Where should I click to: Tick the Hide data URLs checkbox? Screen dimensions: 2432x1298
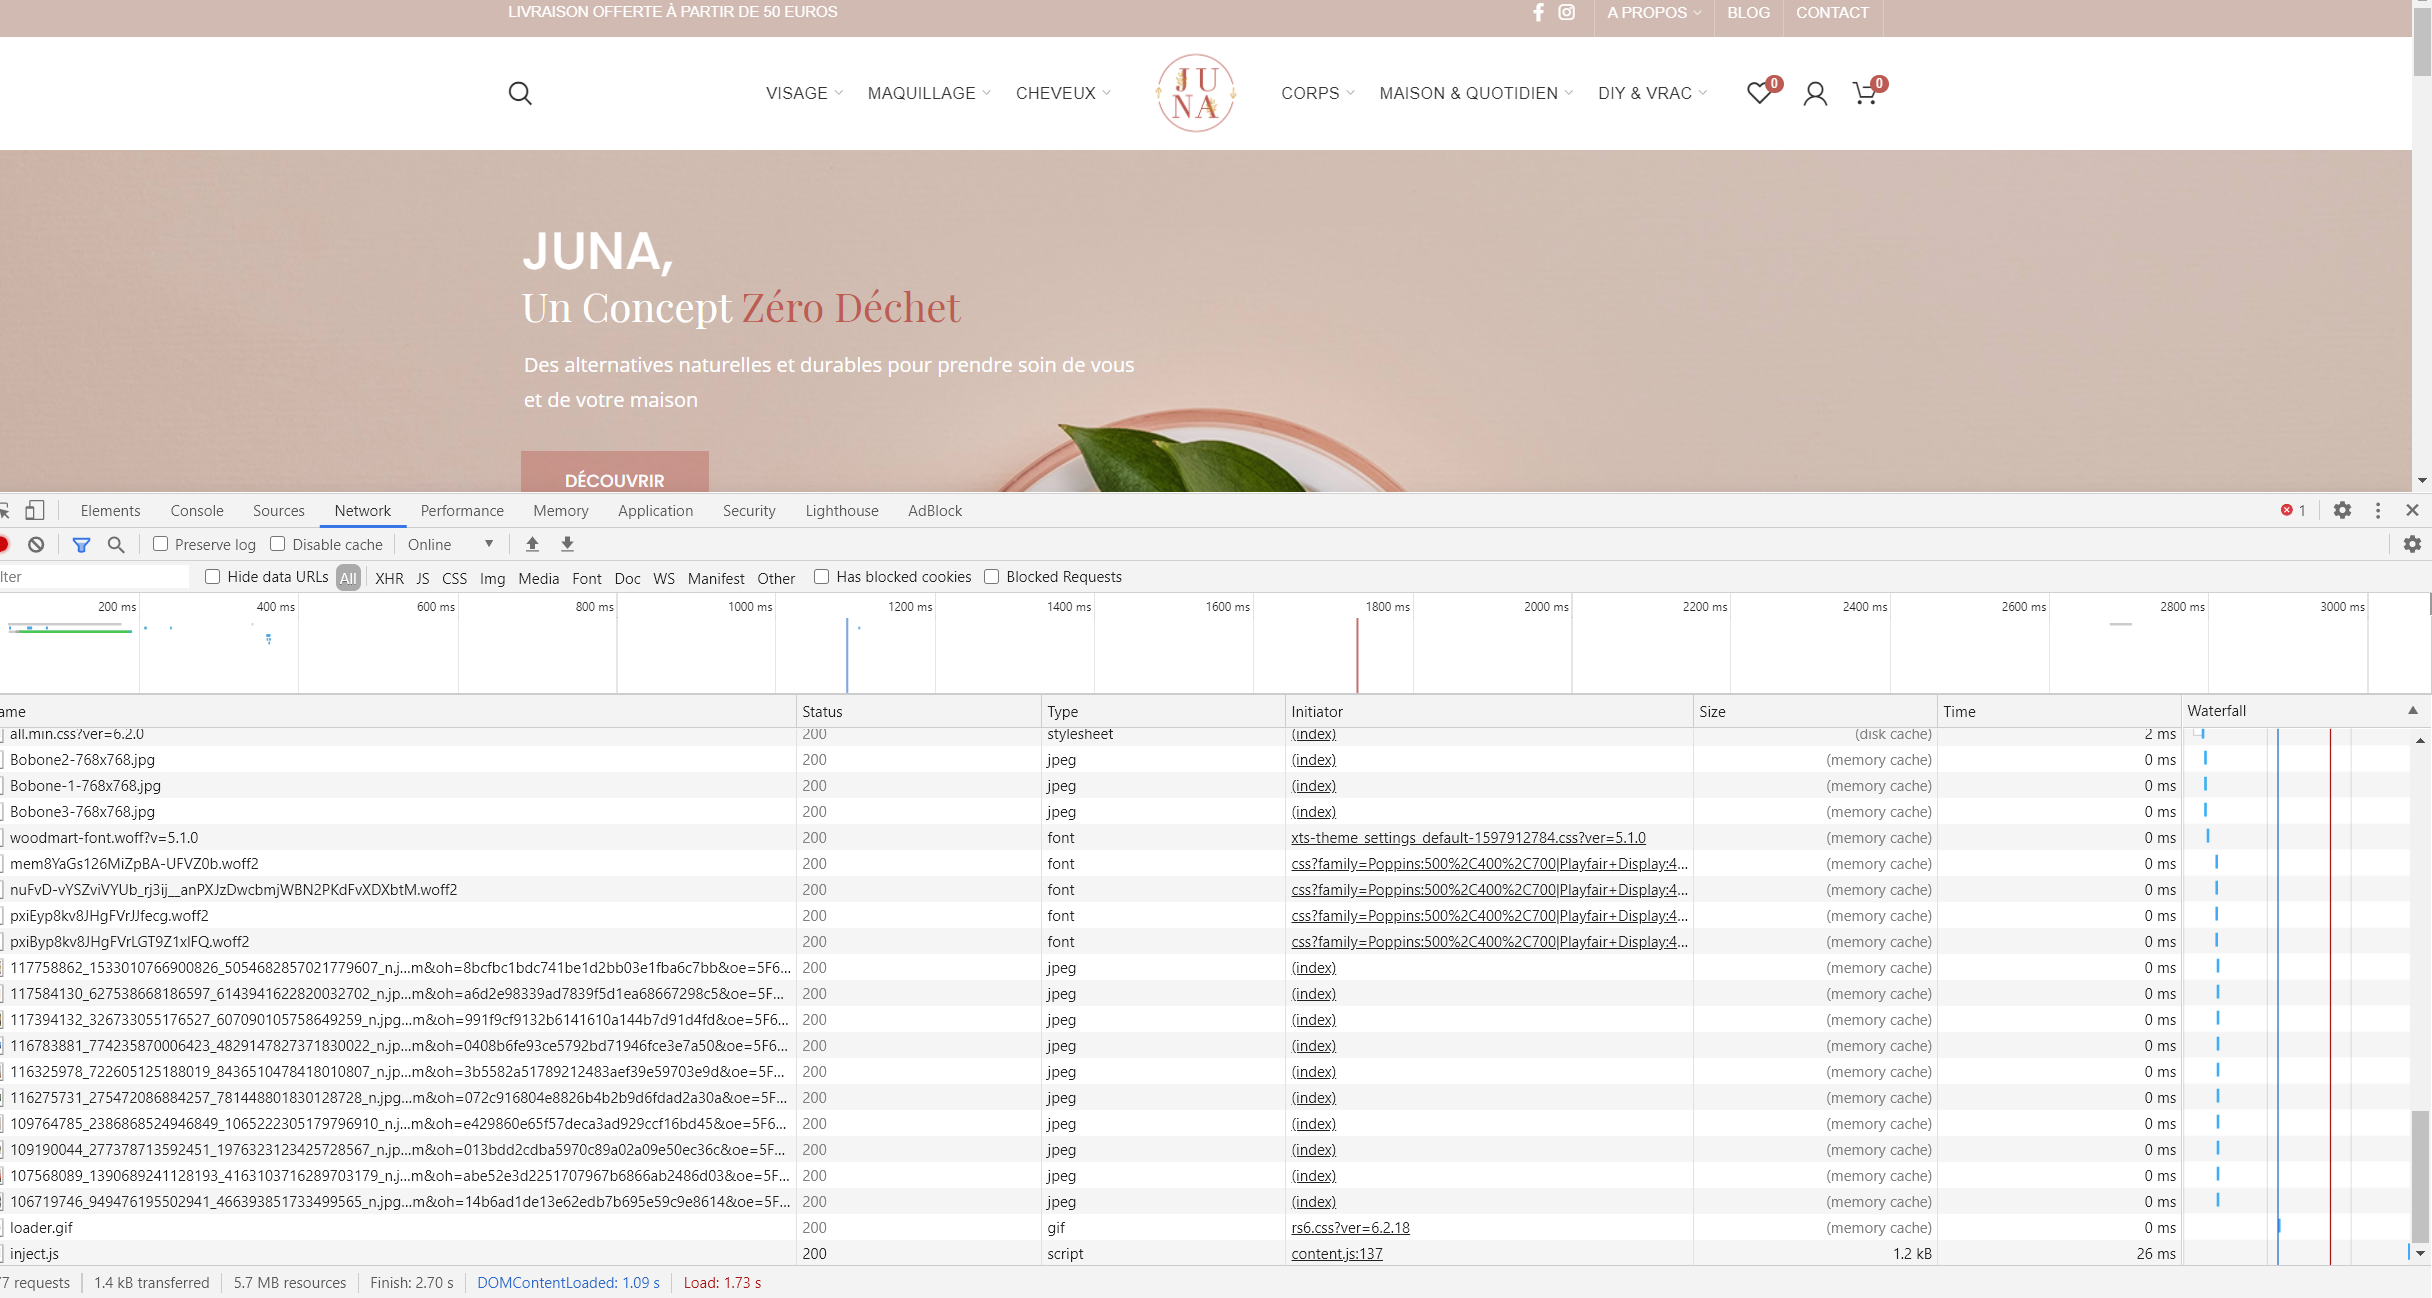[x=213, y=576]
